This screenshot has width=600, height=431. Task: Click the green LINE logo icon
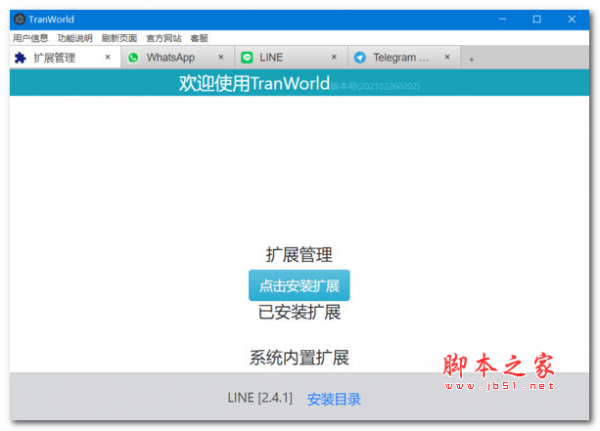click(x=247, y=58)
